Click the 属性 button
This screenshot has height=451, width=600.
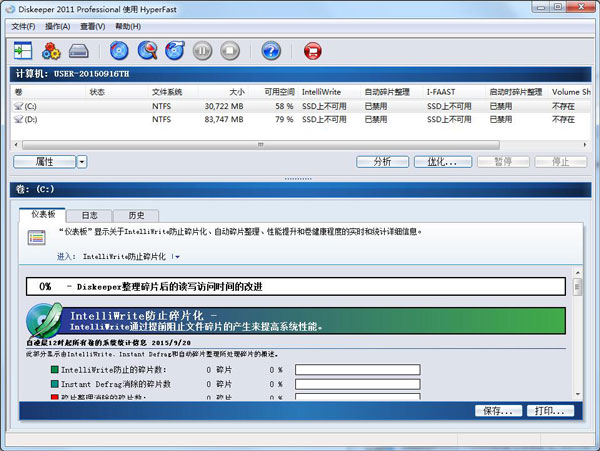click(44, 162)
